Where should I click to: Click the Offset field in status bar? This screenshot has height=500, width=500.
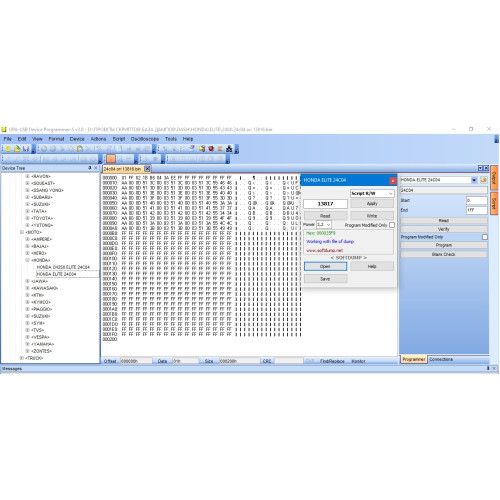135,361
